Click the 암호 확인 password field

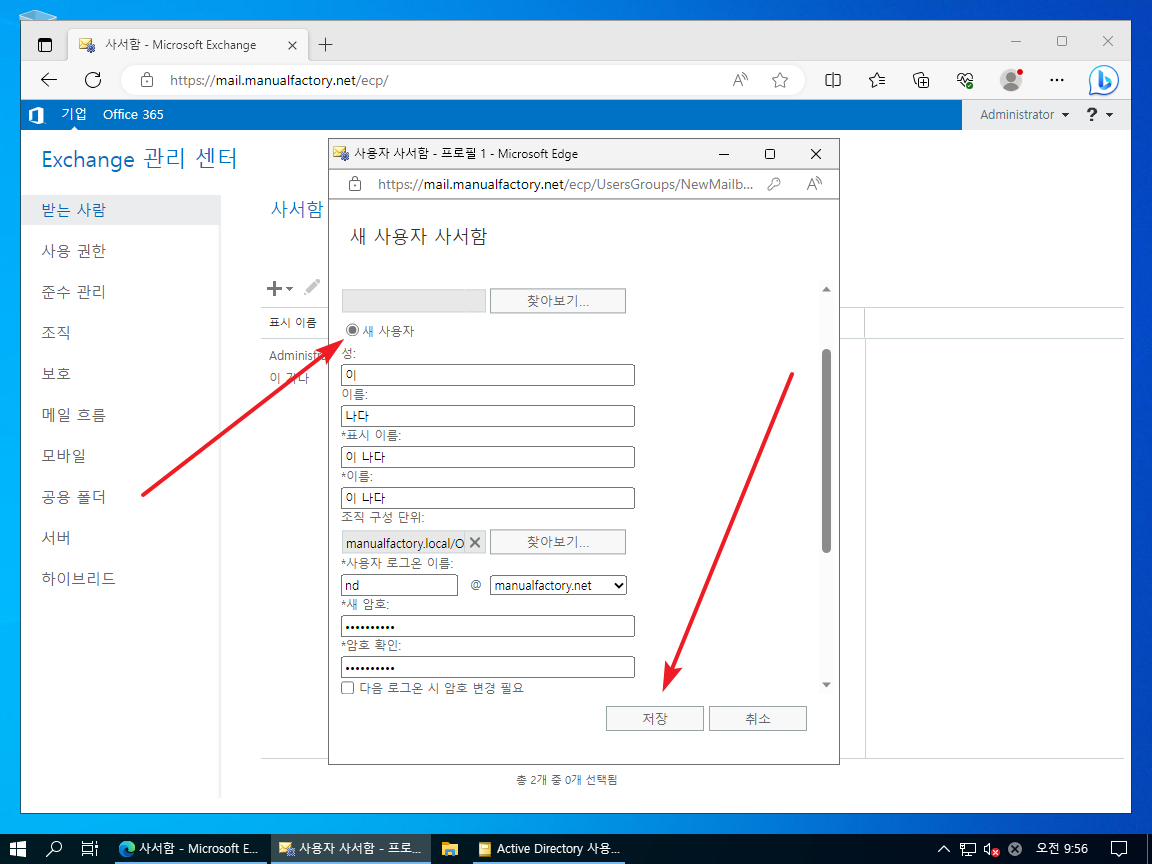click(488, 667)
